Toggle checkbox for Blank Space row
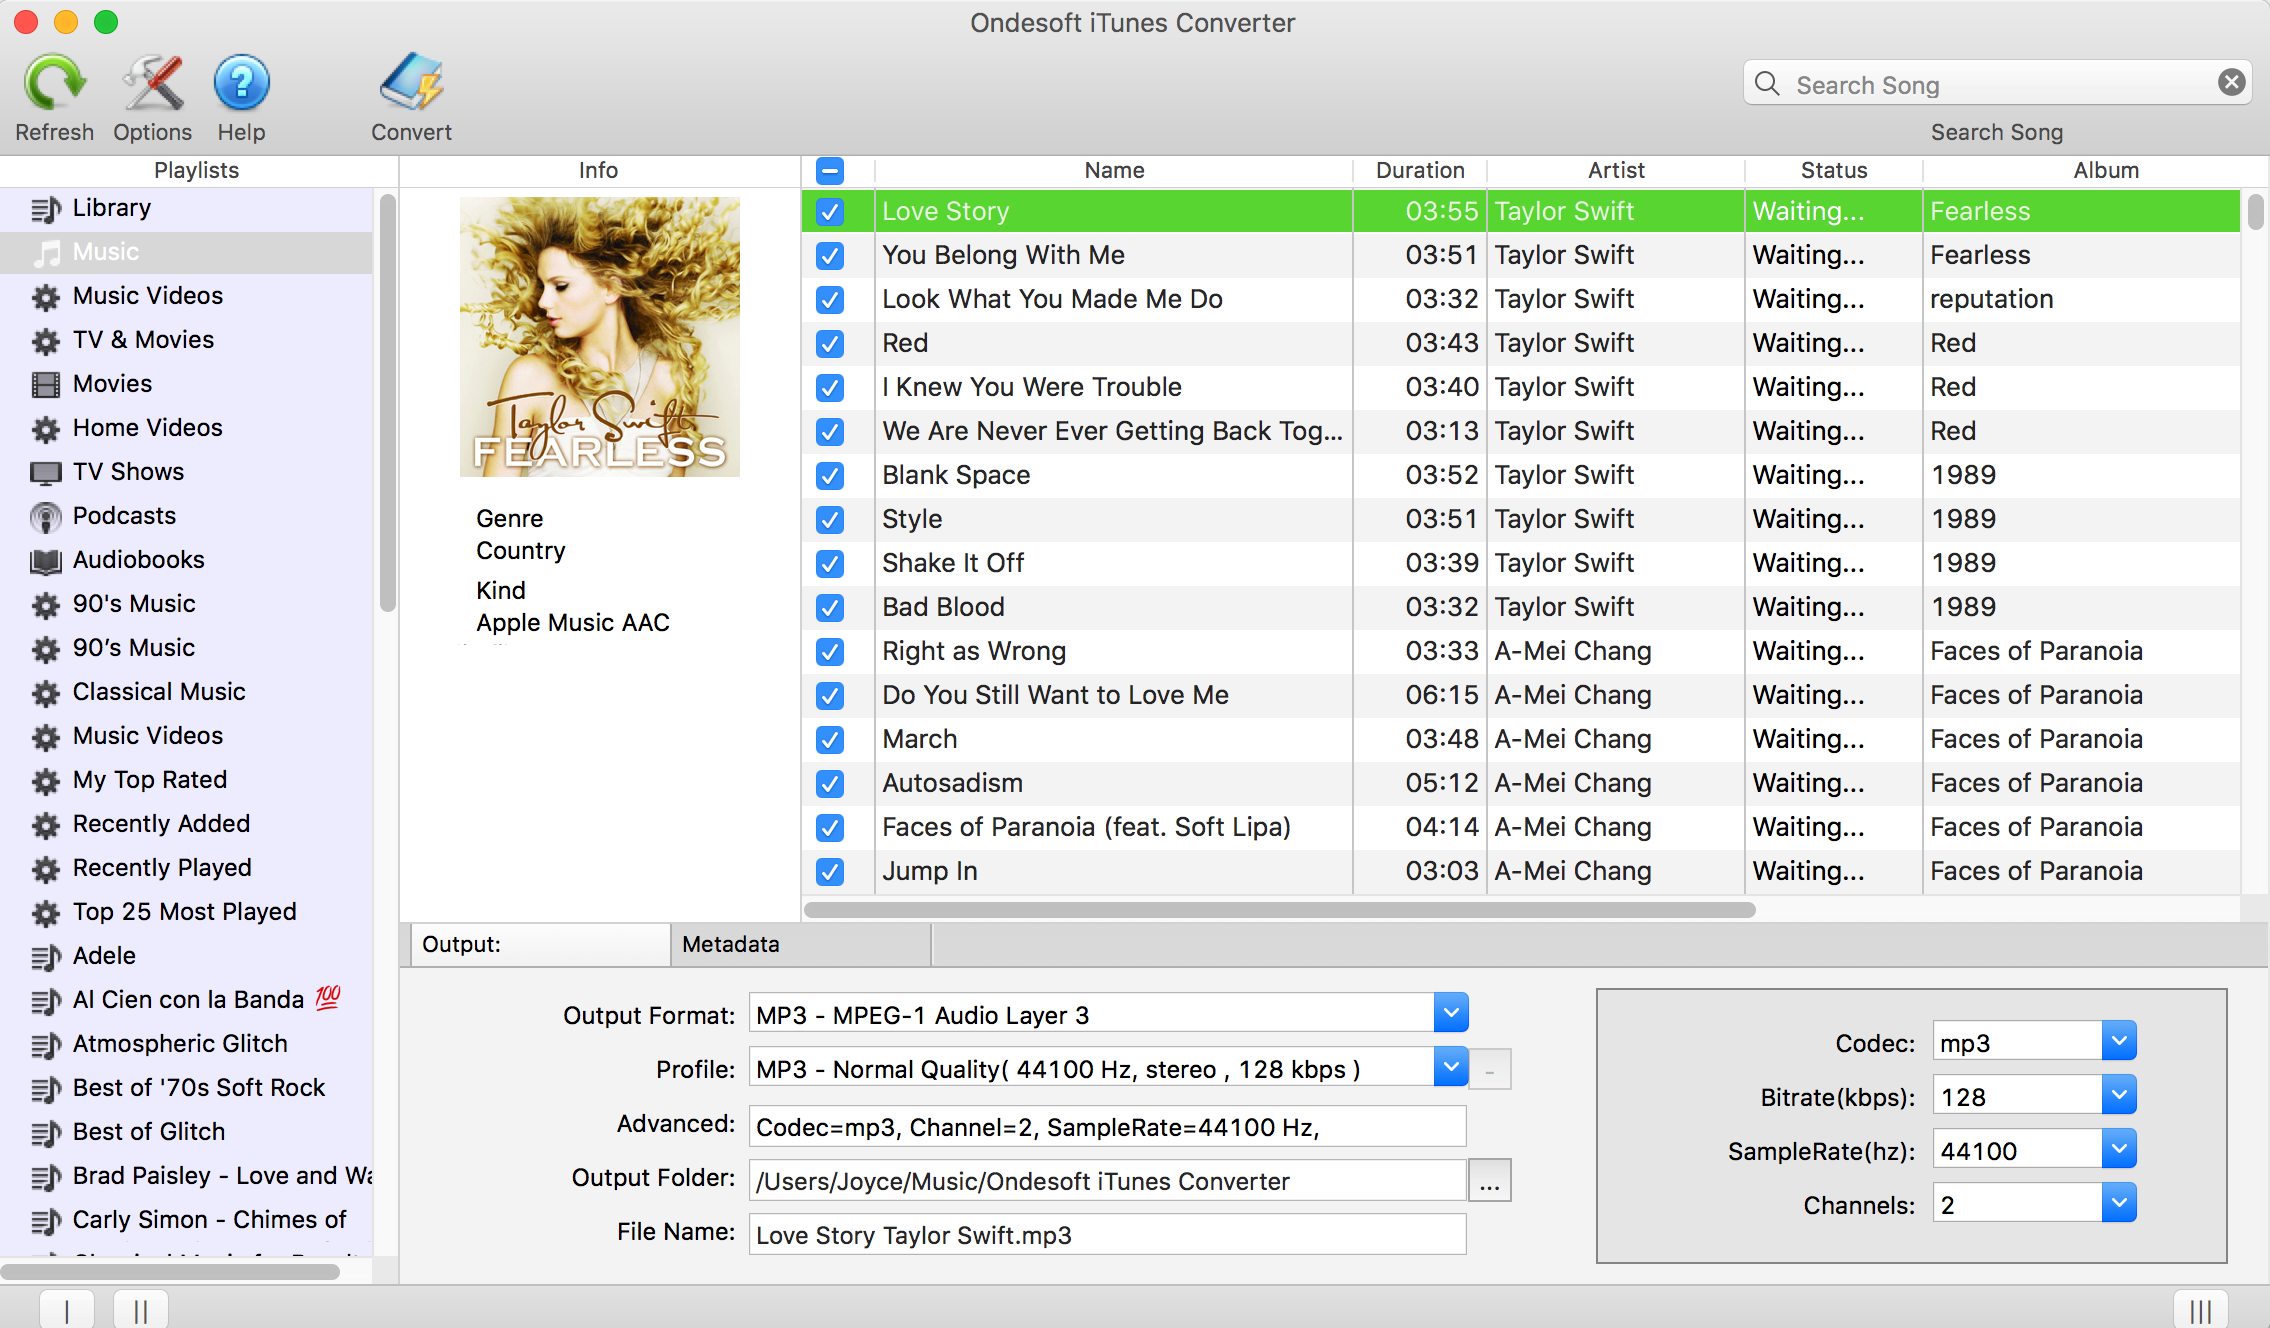Viewport: 2270px width, 1328px height. pos(828,474)
